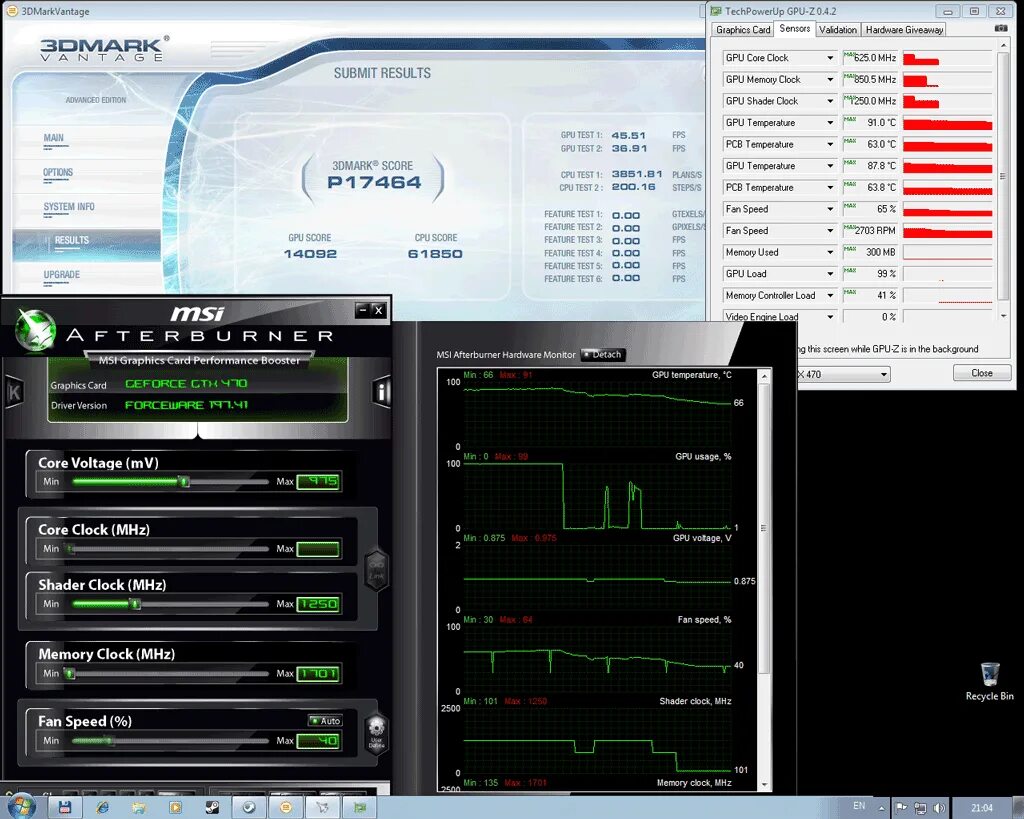Screen dimensions: 1024x819
Task: Open the Kombustor 'K' side button in Afterburner
Action: (14, 392)
